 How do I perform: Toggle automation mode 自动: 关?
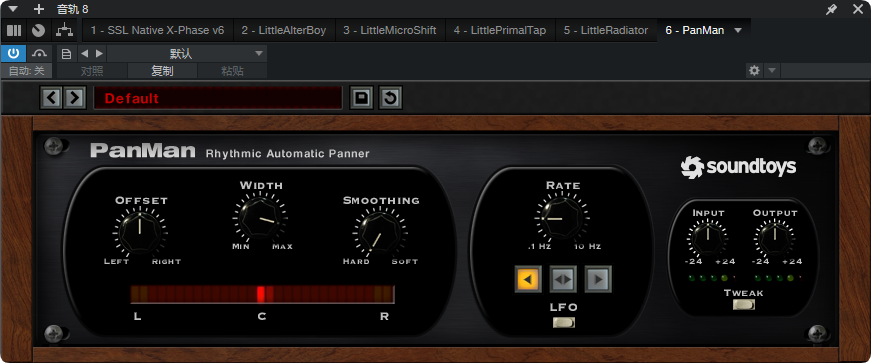(x=26, y=71)
